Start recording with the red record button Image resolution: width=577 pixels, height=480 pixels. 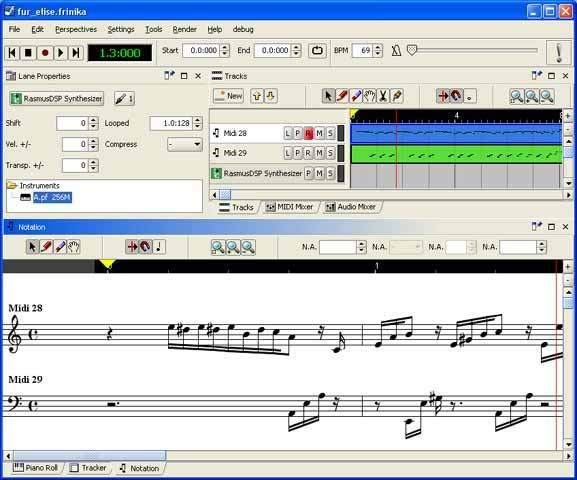(x=45, y=53)
